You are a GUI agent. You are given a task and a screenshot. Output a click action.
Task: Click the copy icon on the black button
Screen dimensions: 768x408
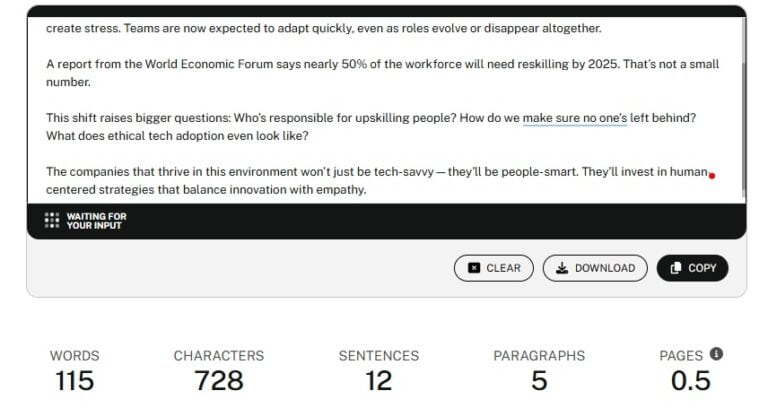point(676,268)
